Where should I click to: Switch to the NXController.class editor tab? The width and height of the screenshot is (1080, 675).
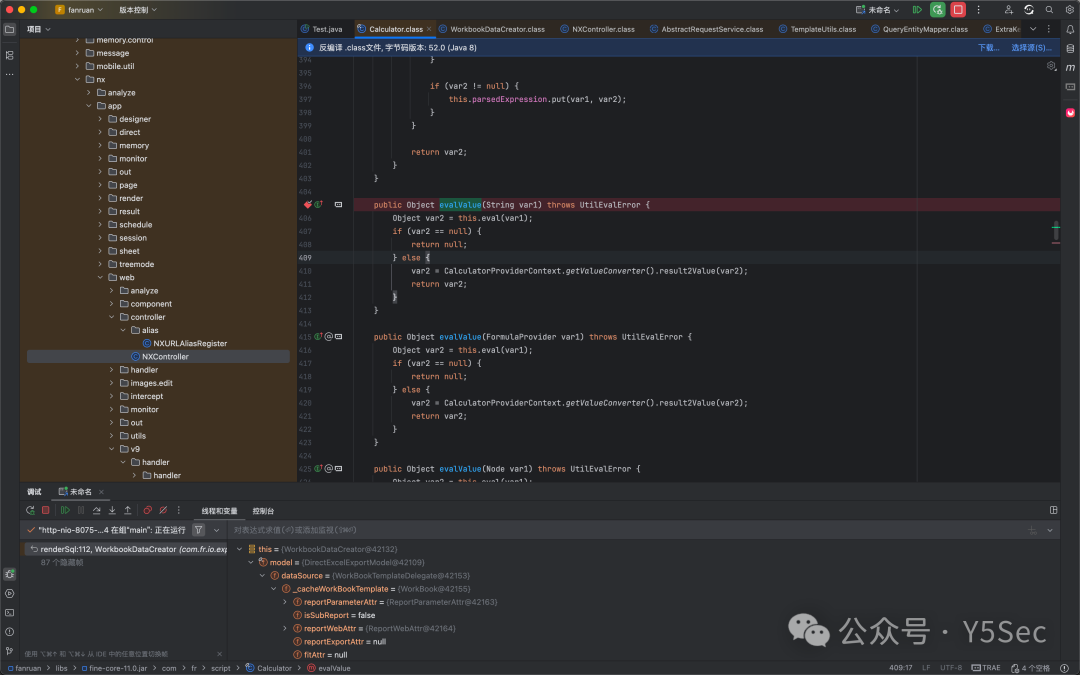[x=597, y=29]
